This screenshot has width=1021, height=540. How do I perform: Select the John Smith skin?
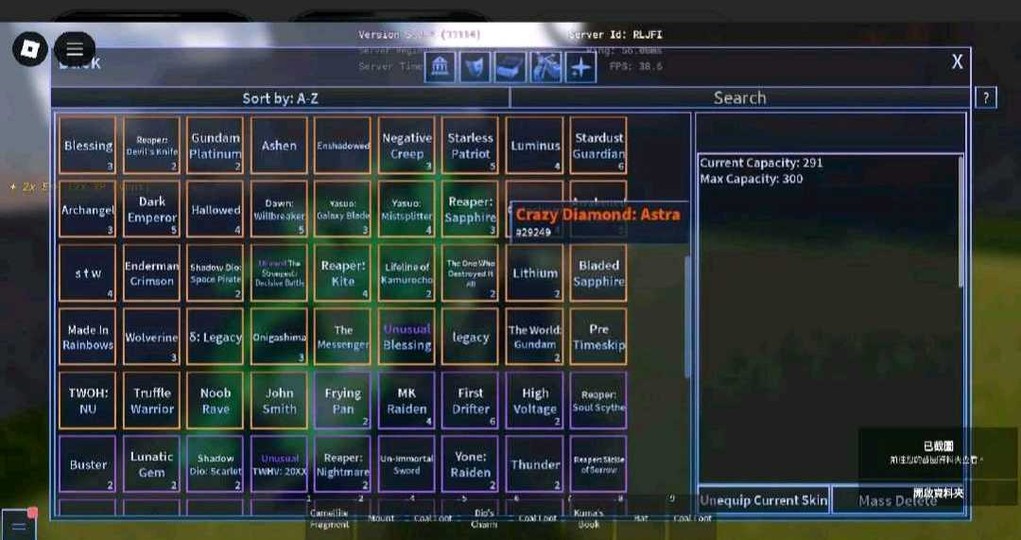coord(279,401)
